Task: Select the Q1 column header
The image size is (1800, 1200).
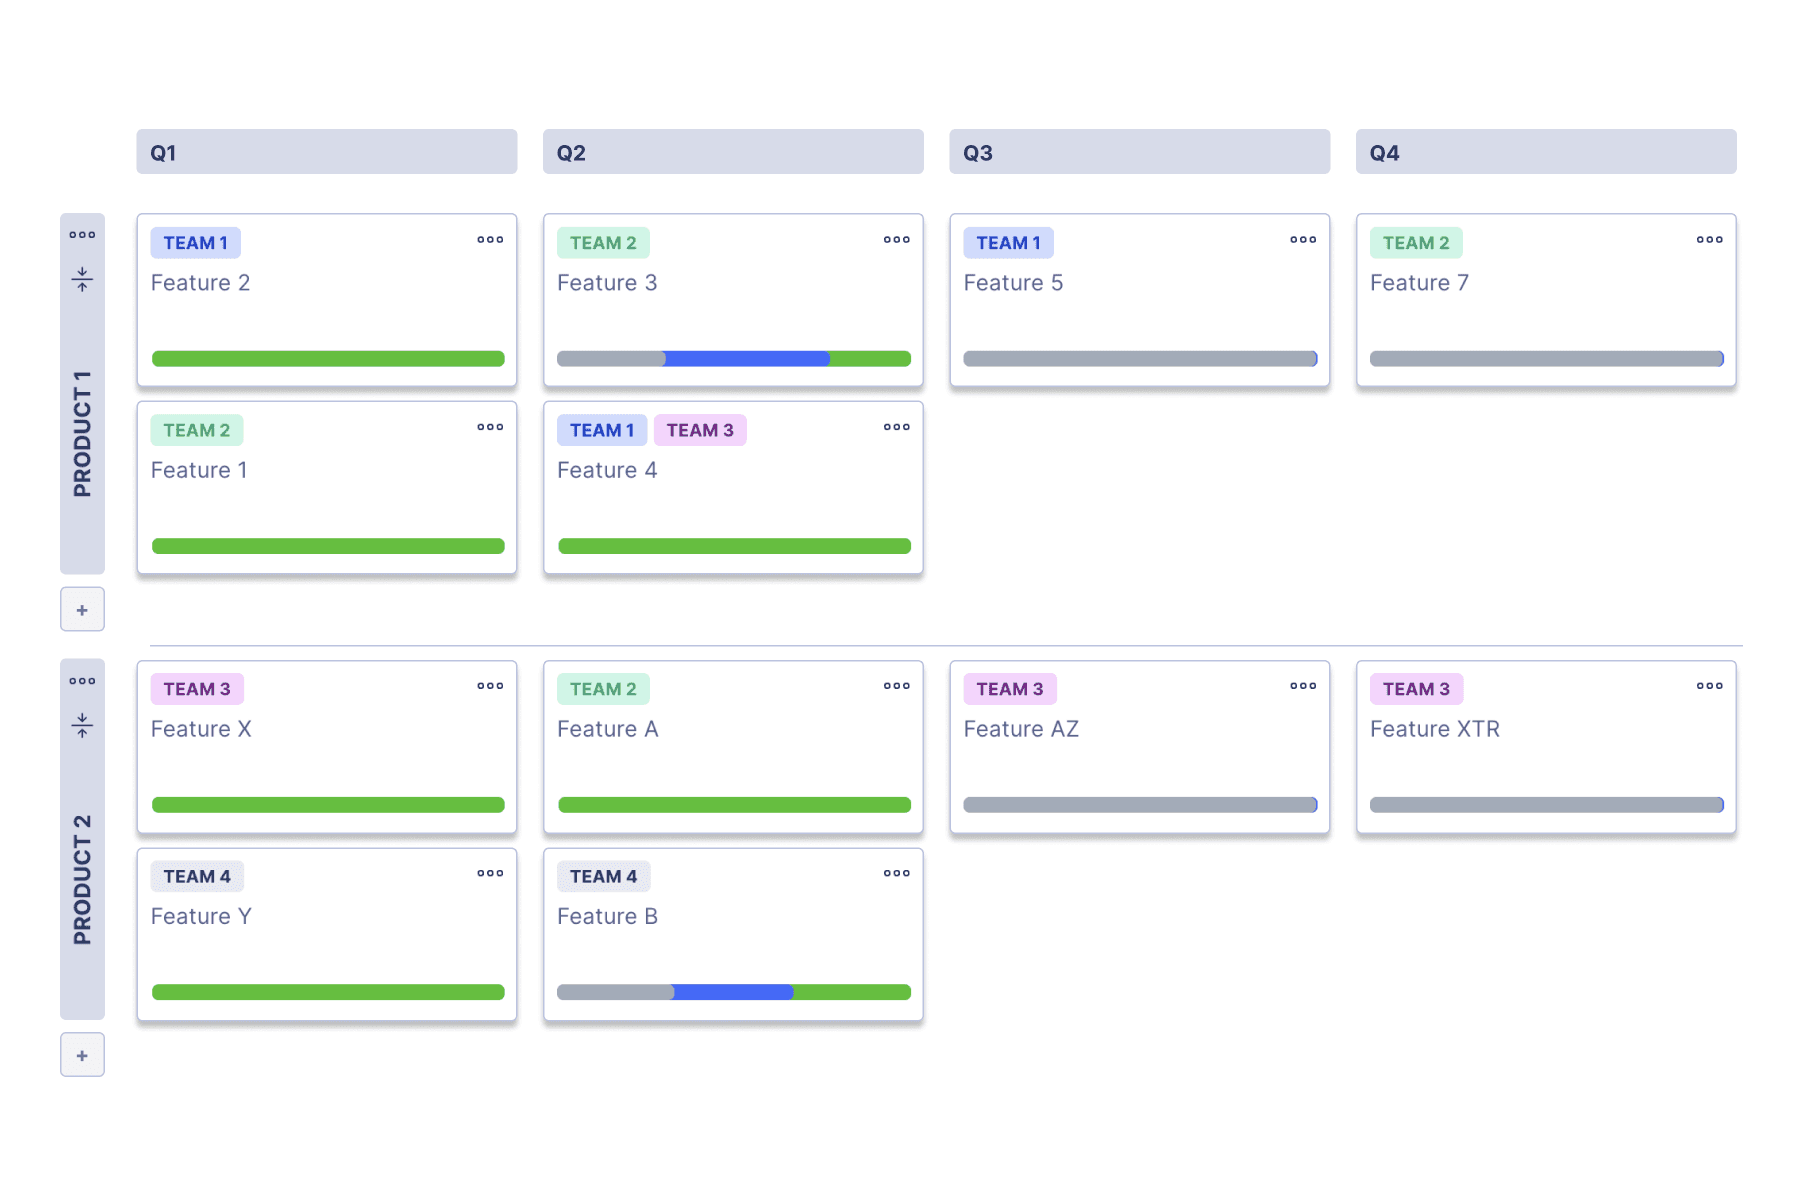Action: click(326, 151)
